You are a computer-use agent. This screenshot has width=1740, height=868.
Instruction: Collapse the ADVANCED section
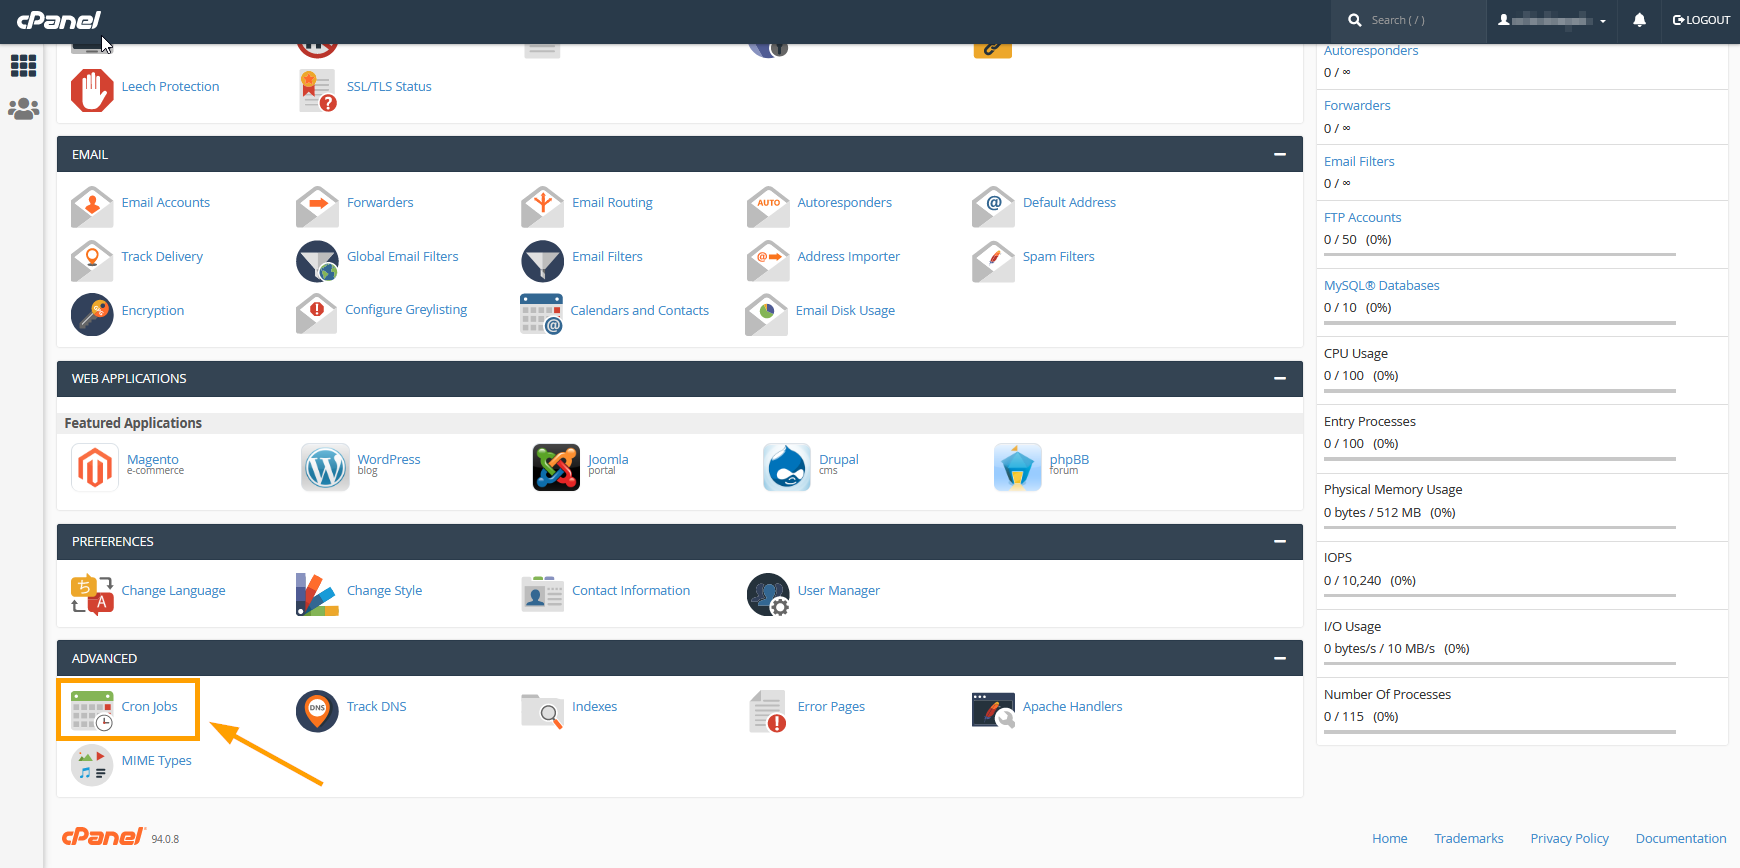coord(1279,658)
